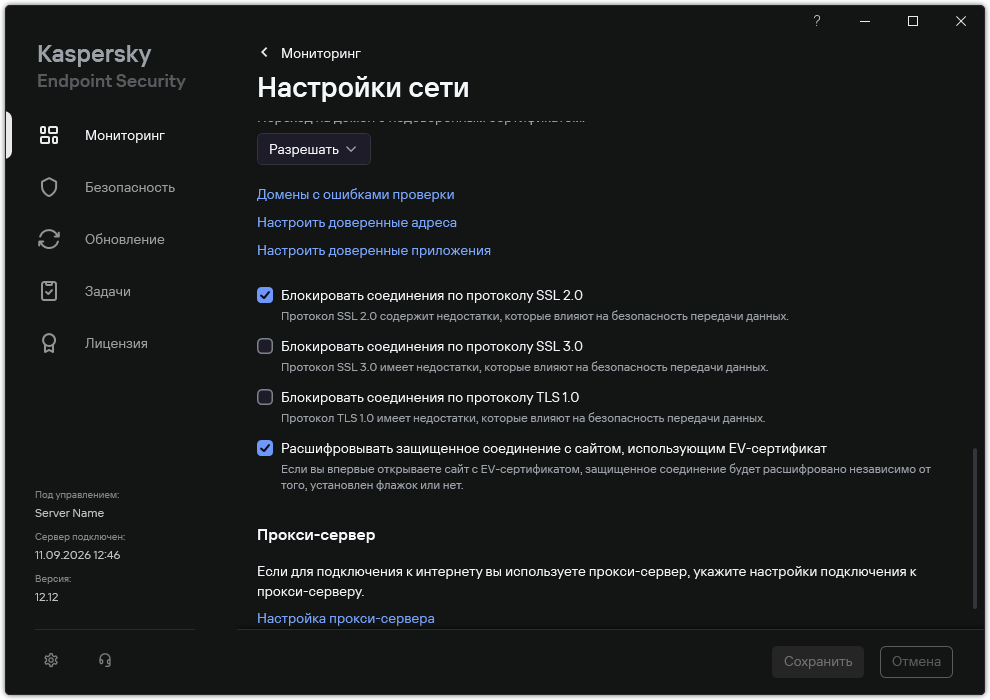The width and height of the screenshot is (990, 700).
Task: Close the Kaspersky window
Action: click(x=960, y=21)
